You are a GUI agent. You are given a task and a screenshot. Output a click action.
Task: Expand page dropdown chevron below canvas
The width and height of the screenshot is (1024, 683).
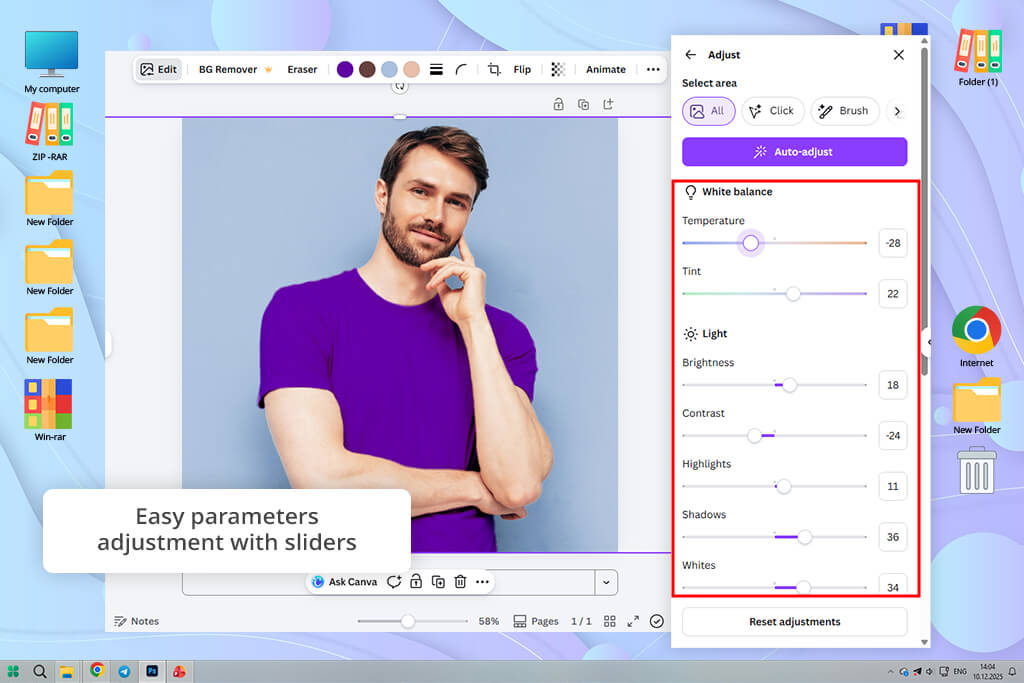(x=606, y=582)
